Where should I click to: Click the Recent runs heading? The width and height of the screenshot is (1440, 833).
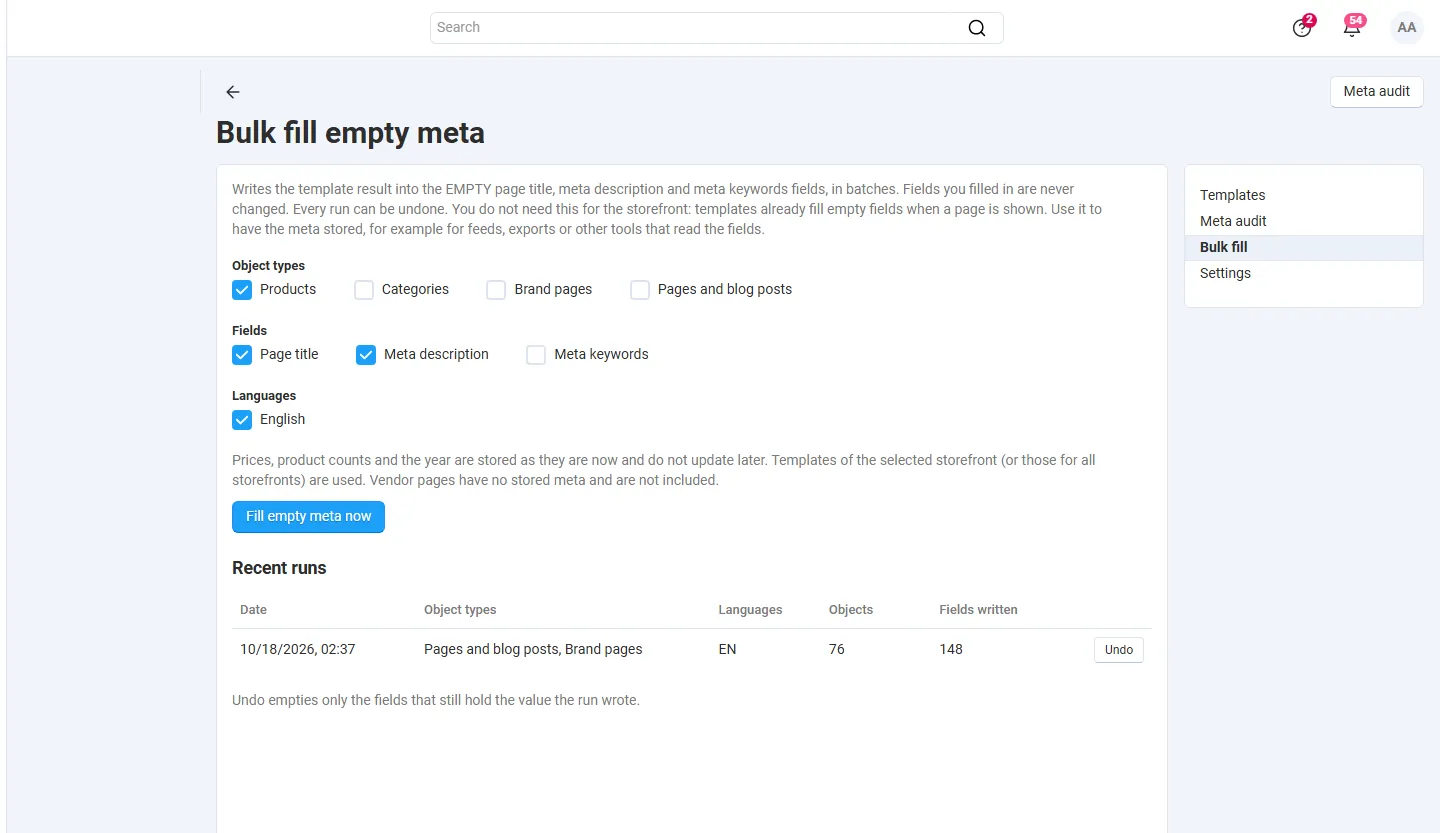coord(279,568)
